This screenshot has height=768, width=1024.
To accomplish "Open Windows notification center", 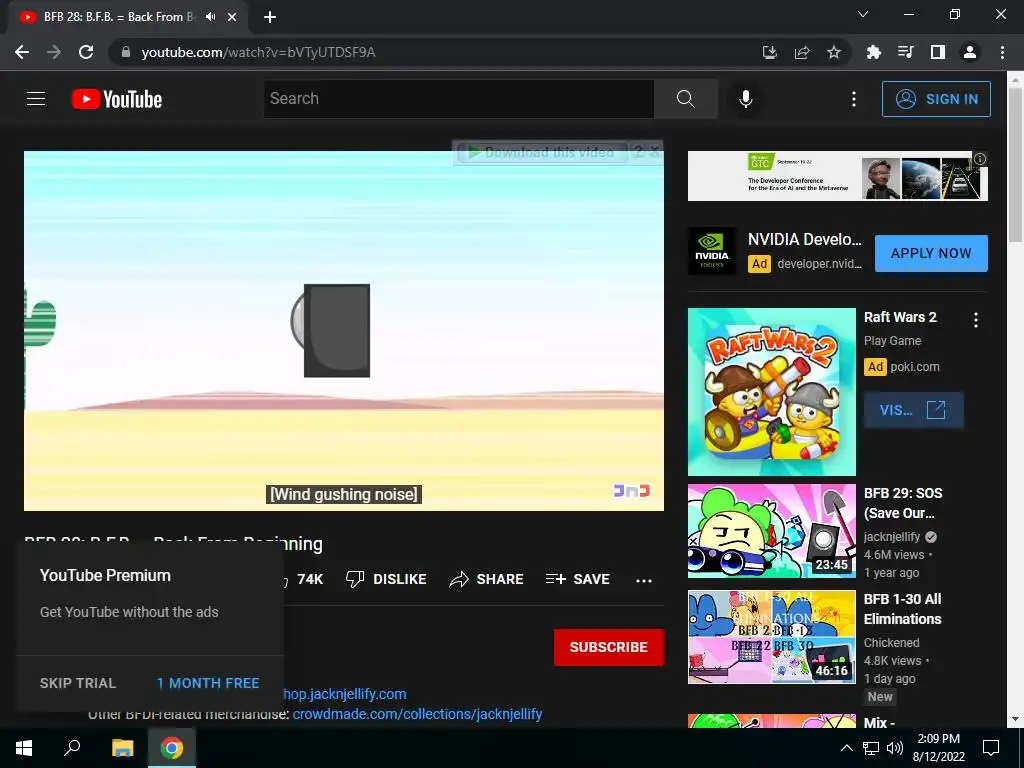I will click(x=991, y=748).
